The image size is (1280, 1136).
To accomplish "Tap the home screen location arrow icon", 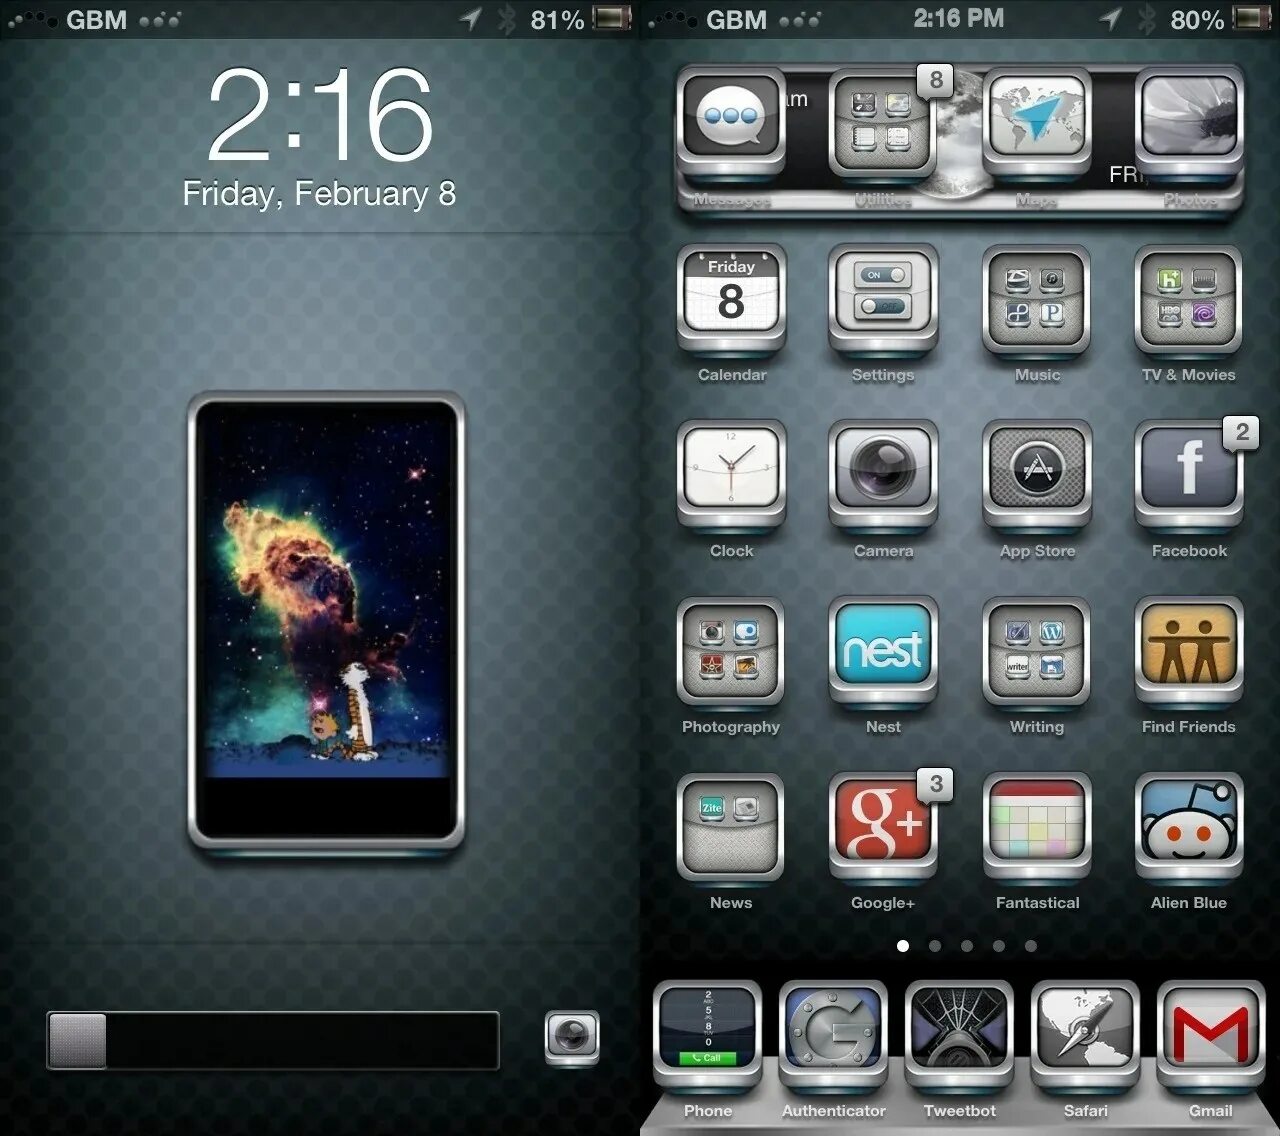I will pos(1110,19).
